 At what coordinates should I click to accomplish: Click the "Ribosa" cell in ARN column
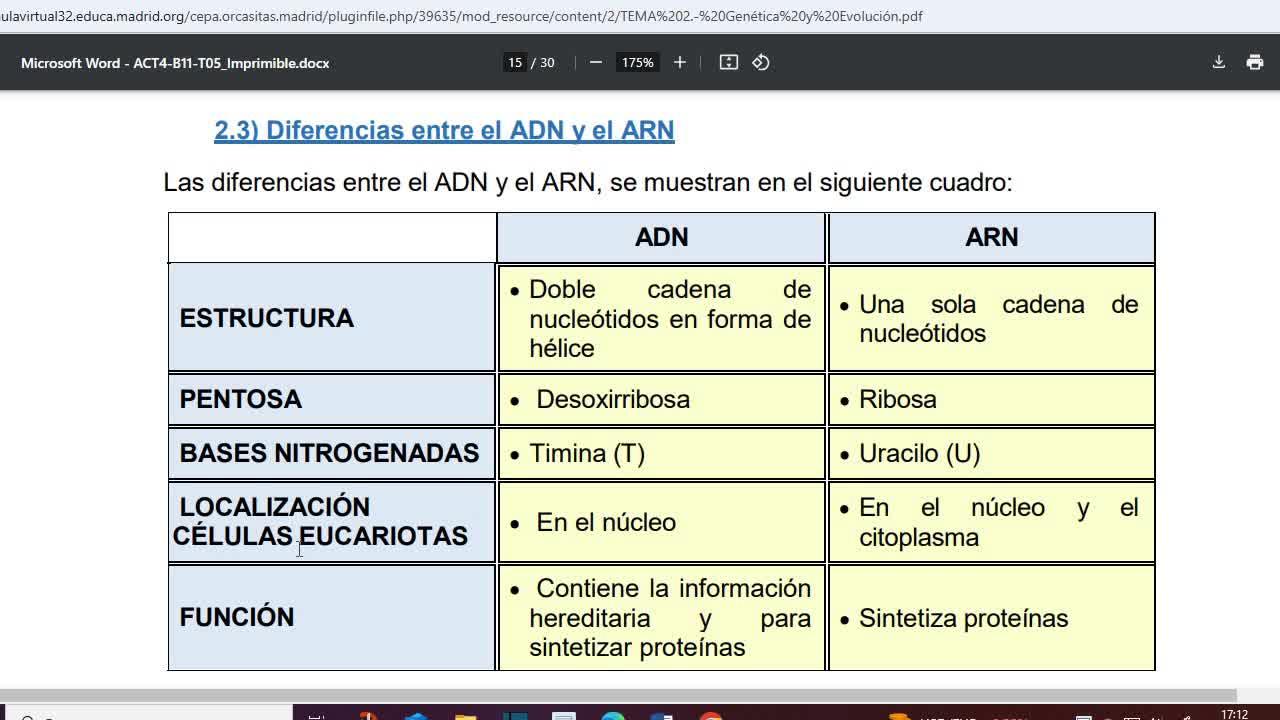point(992,399)
